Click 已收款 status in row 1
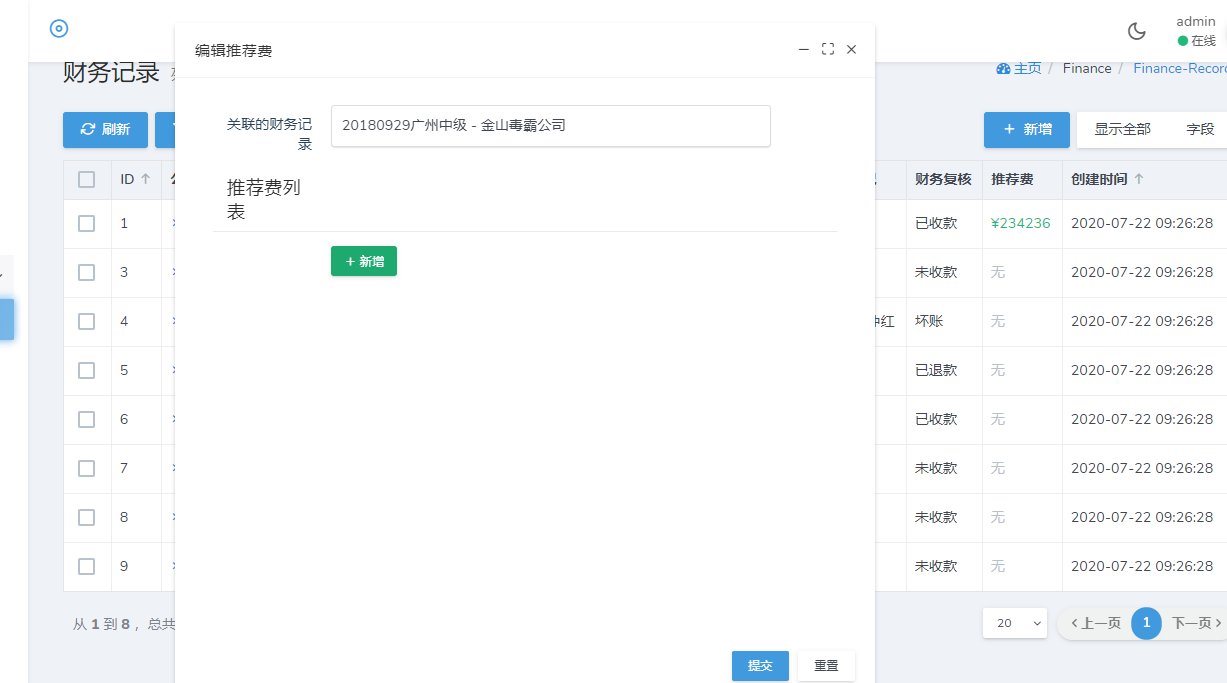This screenshot has width=1227, height=683. 936,224
